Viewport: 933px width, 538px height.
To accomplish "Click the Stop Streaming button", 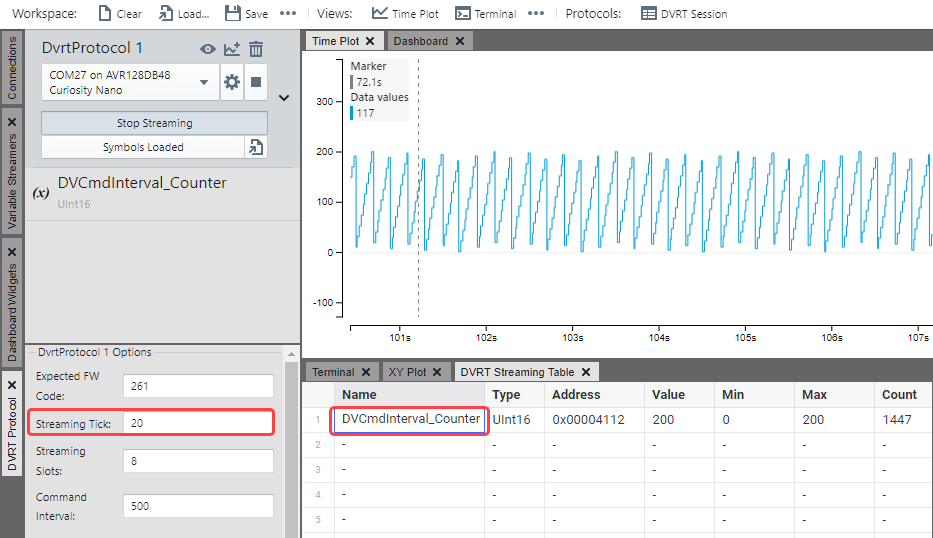I will pyautogui.click(x=154, y=123).
